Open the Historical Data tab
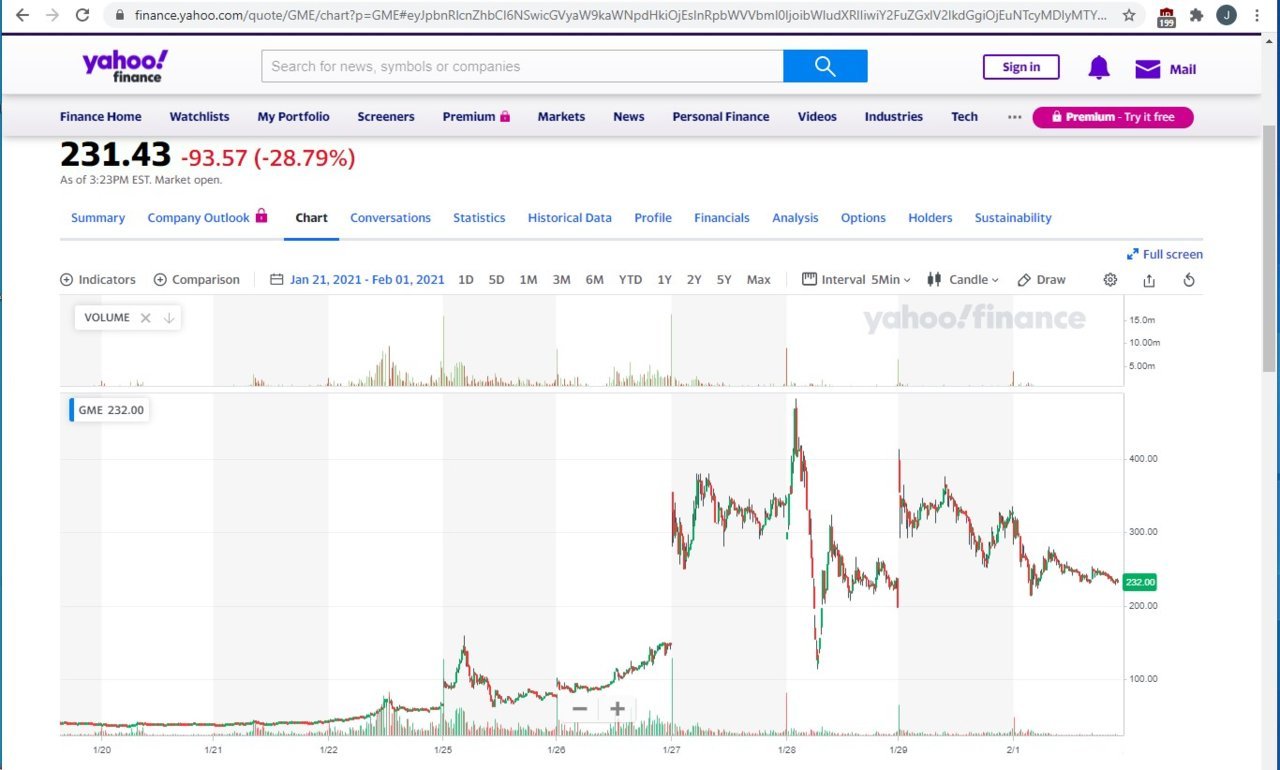Viewport: 1280px width, 770px height. [569, 218]
